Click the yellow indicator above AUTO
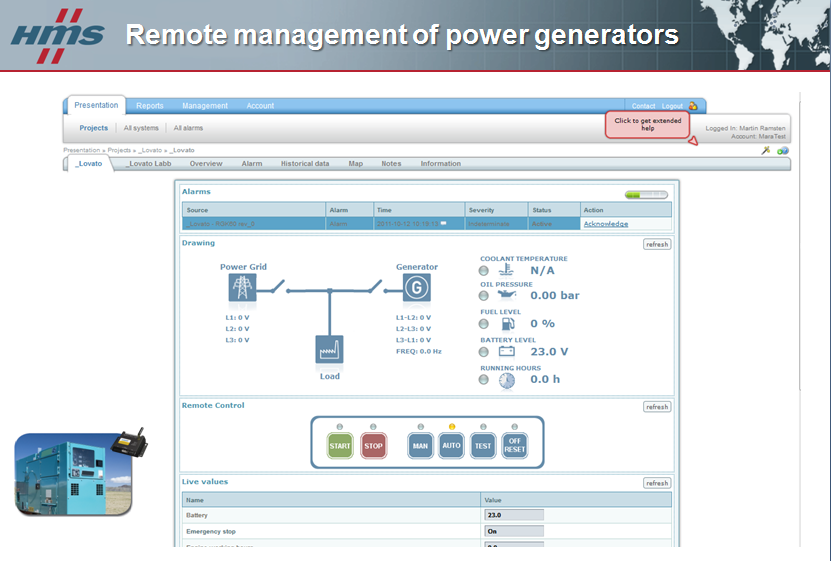This screenshot has height=561, width=831. [452, 426]
